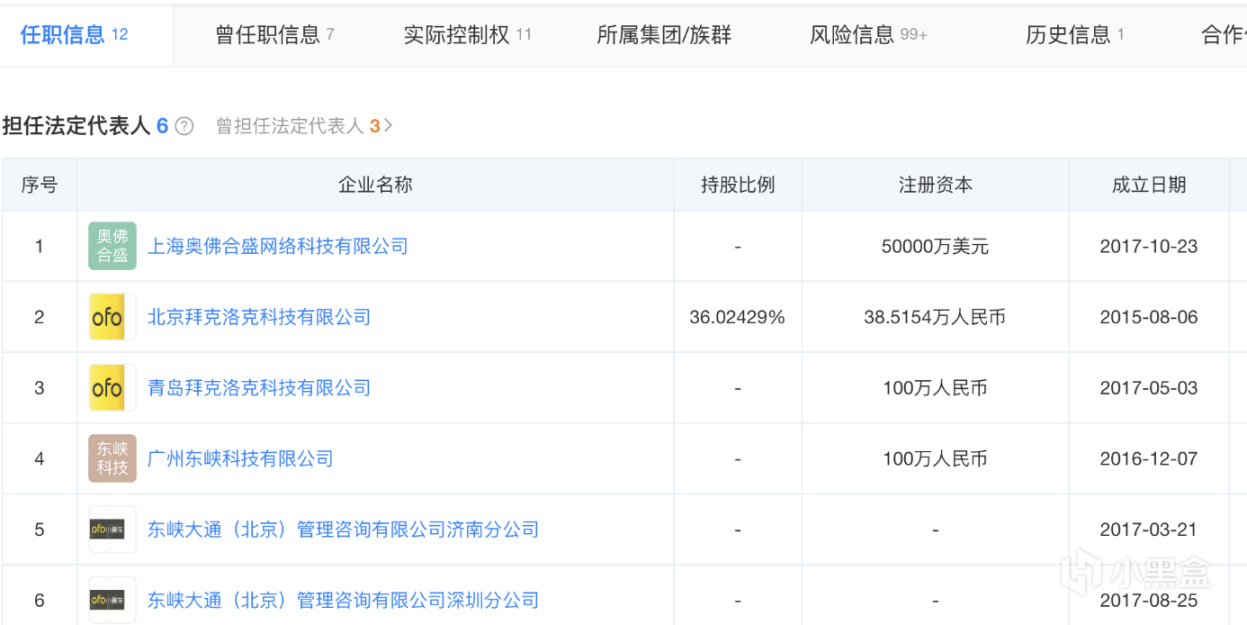The height and width of the screenshot is (625, 1247).
Task: Click the logo beside 深圳分公司 entry
Action: coord(112,600)
